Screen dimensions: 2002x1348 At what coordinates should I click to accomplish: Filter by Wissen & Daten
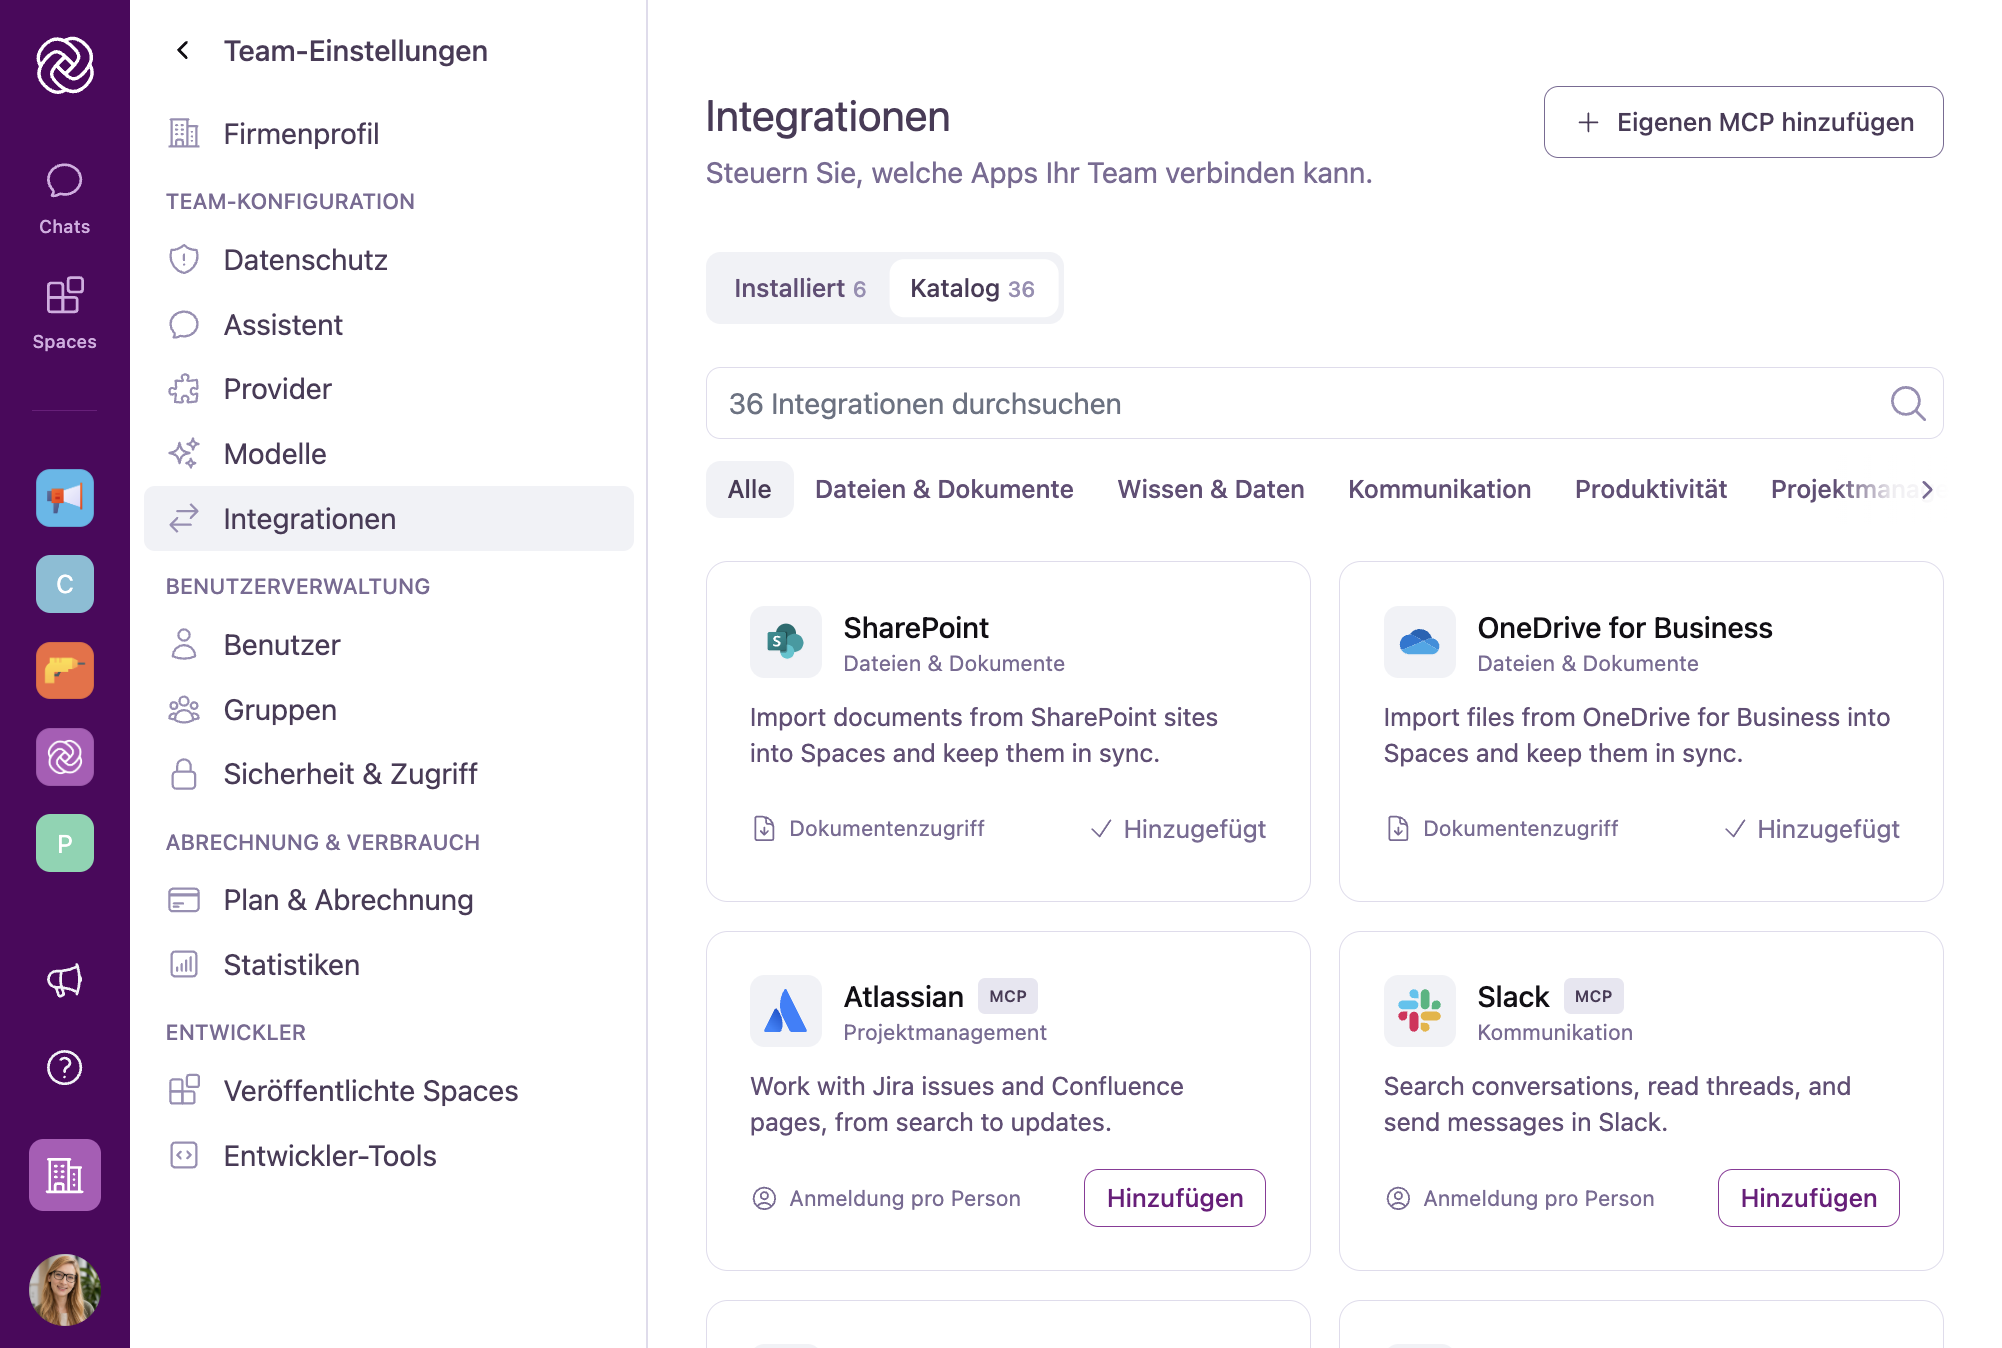pos(1211,489)
